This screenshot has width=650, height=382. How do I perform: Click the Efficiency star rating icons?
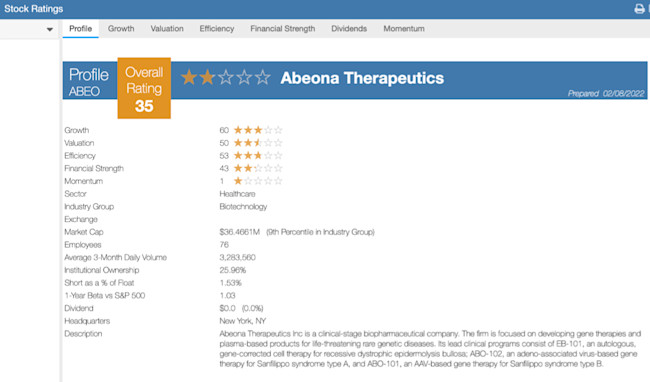(258, 156)
